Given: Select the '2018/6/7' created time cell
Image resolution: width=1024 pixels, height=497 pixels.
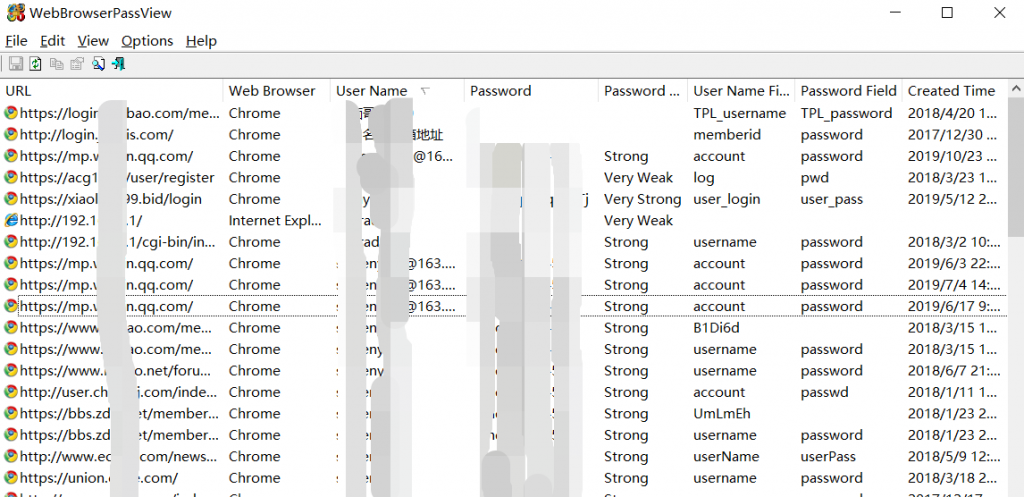Looking at the screenshot, I should [x=953, y=371].
